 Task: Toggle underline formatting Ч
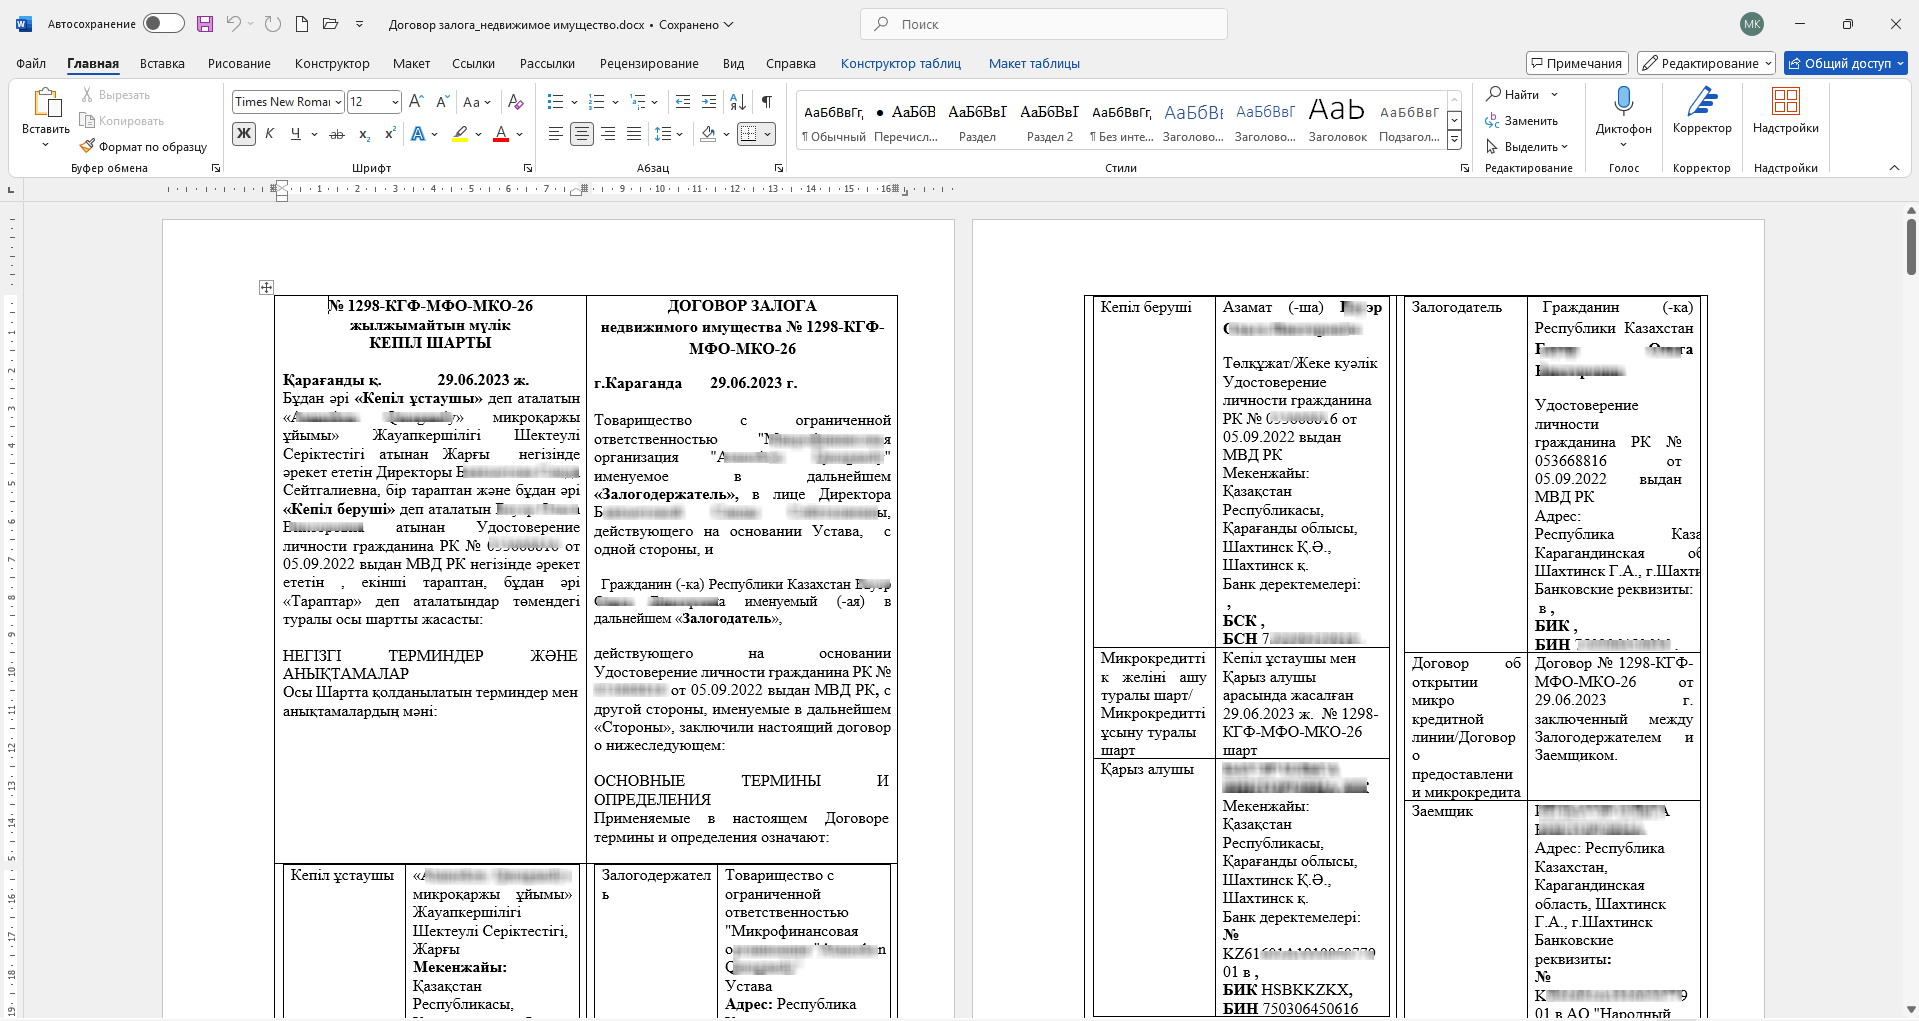pos(295,134)
